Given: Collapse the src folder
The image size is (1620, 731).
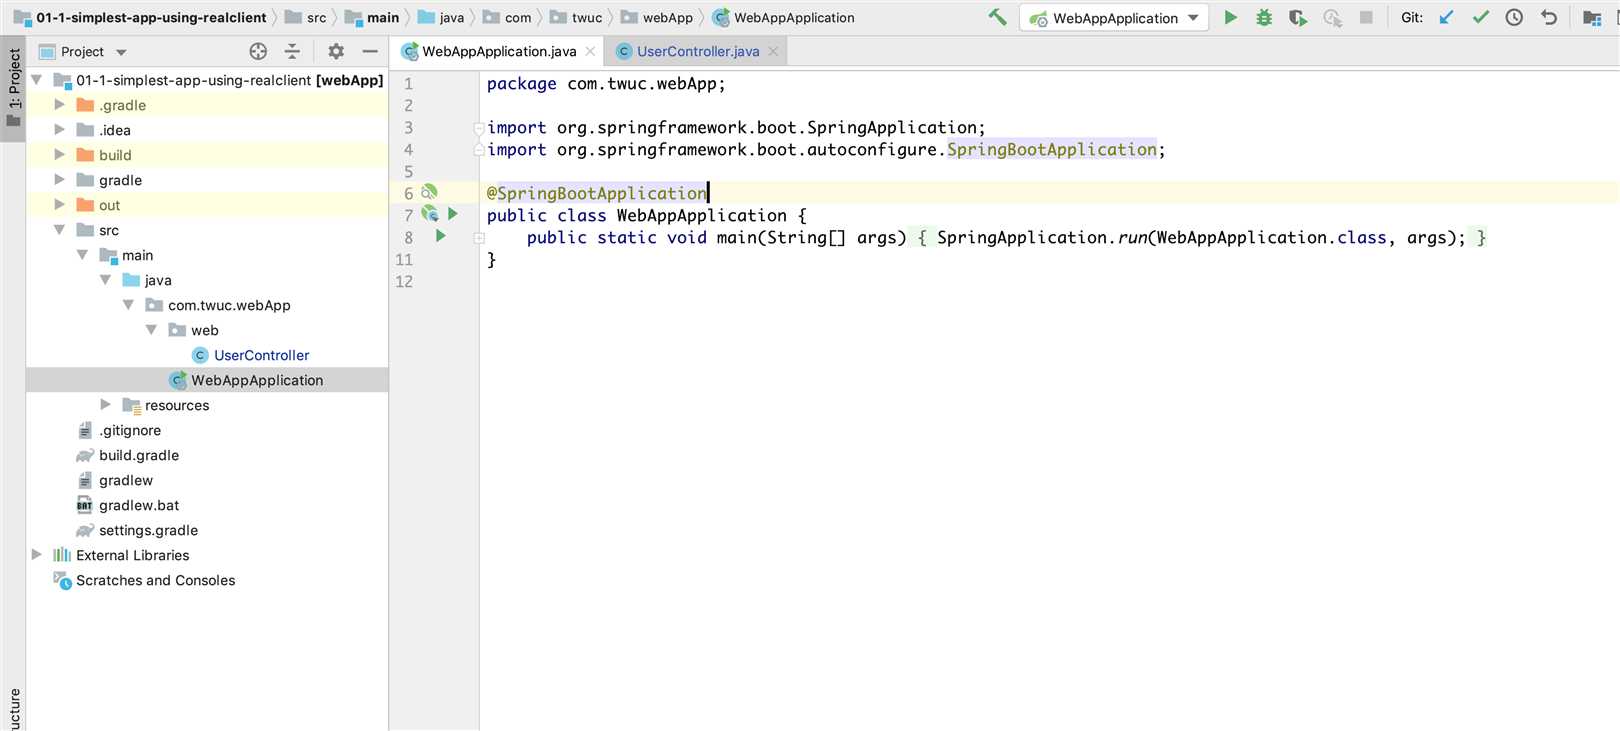Looking at the screenshot, I should click(x=59, y=229).
